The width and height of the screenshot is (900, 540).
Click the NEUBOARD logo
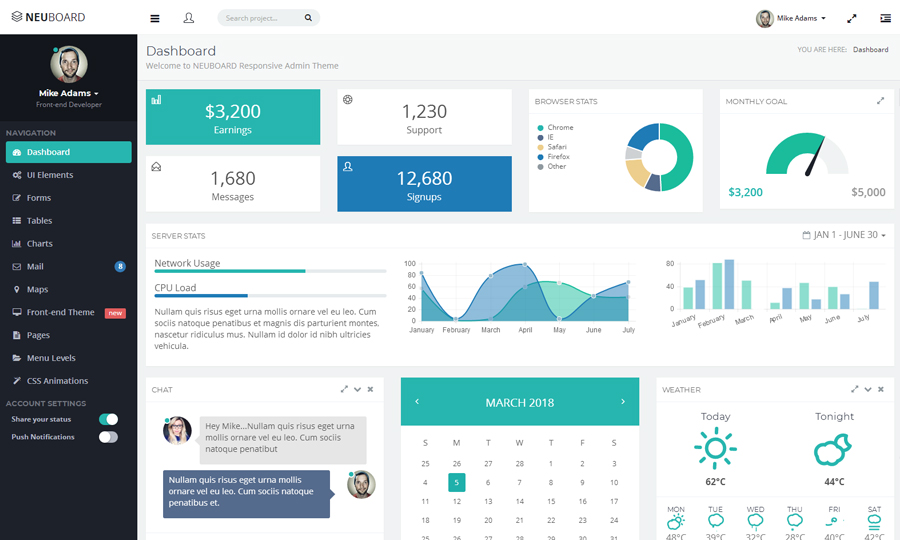coord(49,17)
